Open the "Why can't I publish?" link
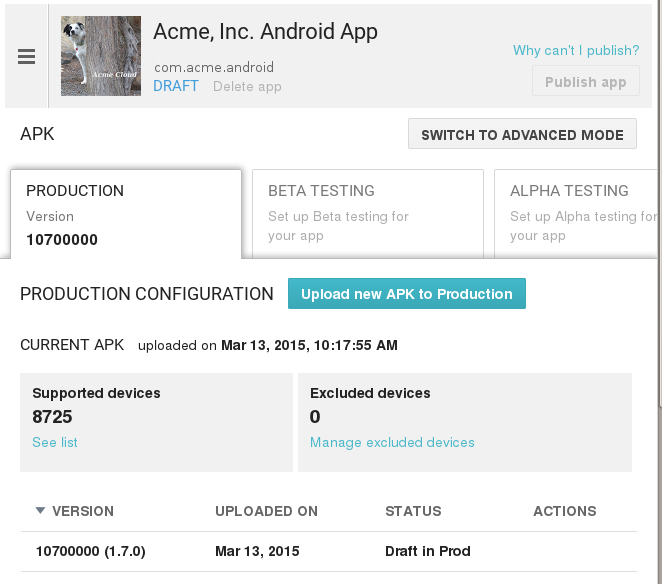The height and width of the screenshot is (584, 662). [575, 51]
